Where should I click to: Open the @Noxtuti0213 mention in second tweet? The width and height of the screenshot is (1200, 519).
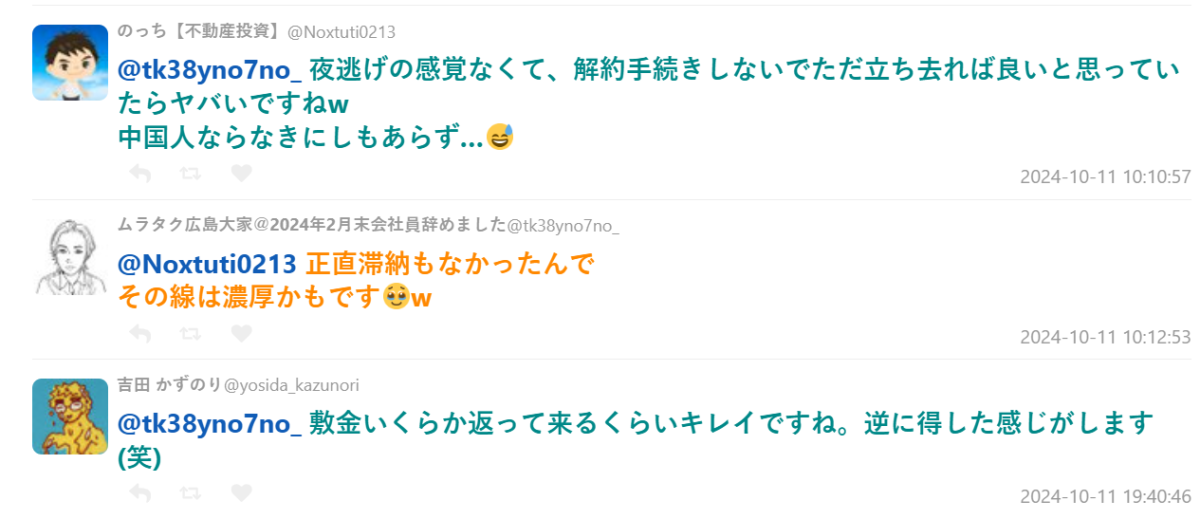coord(207,264)
